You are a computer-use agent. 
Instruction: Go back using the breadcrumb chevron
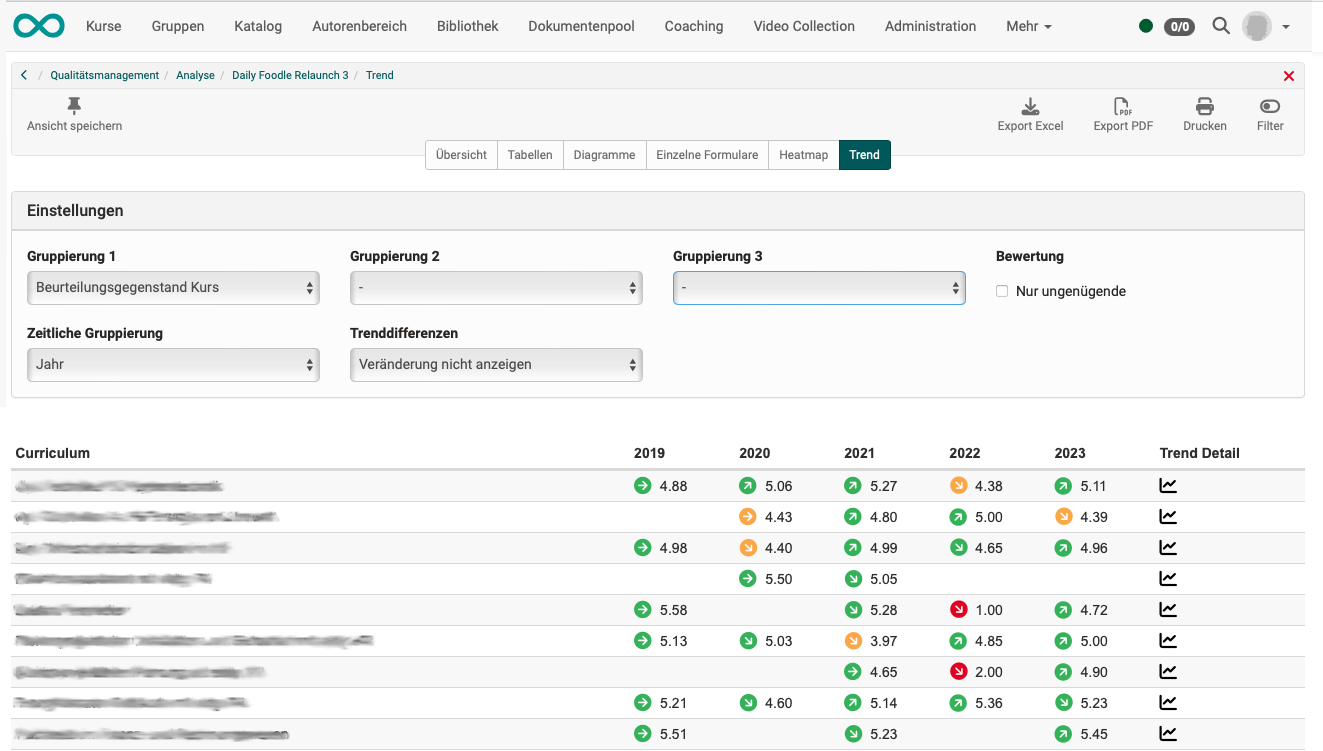coord(23,74)
